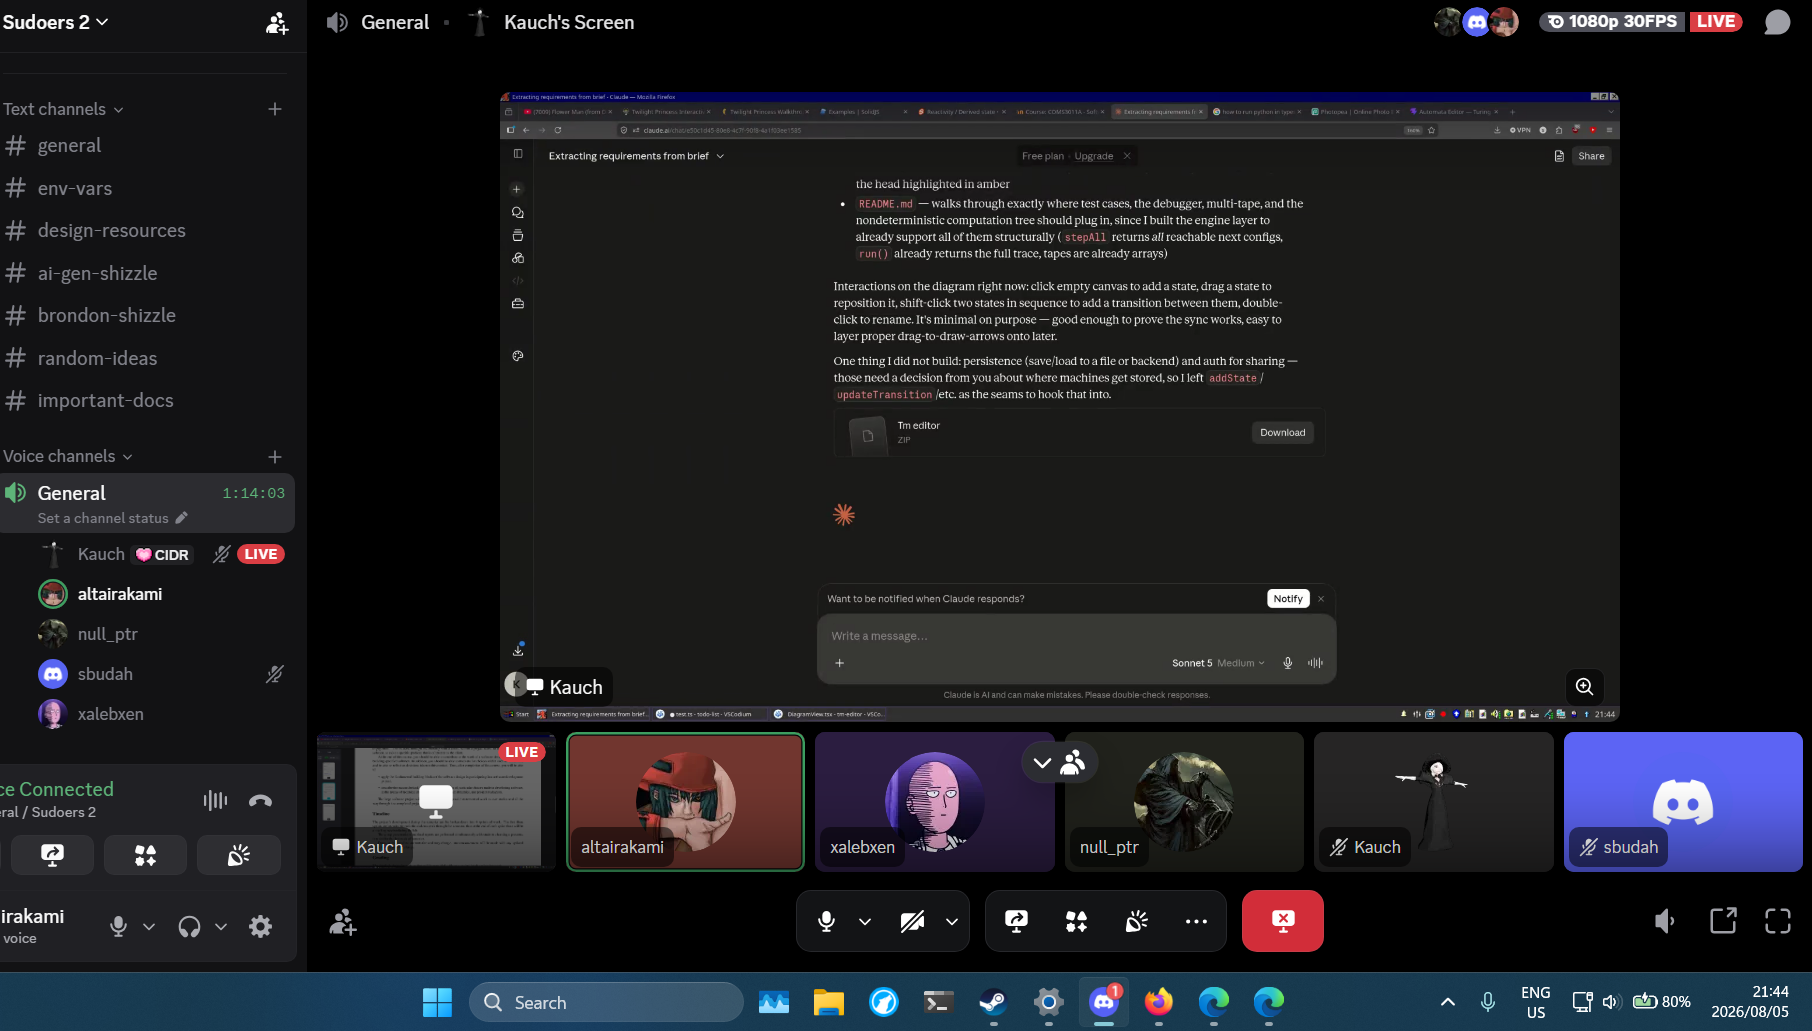Zoom into Kauch's stream with the magnifier icon
The height and width of the screenshot is (1031, 1812).
pyautogui.click(x=1584, y=686)
